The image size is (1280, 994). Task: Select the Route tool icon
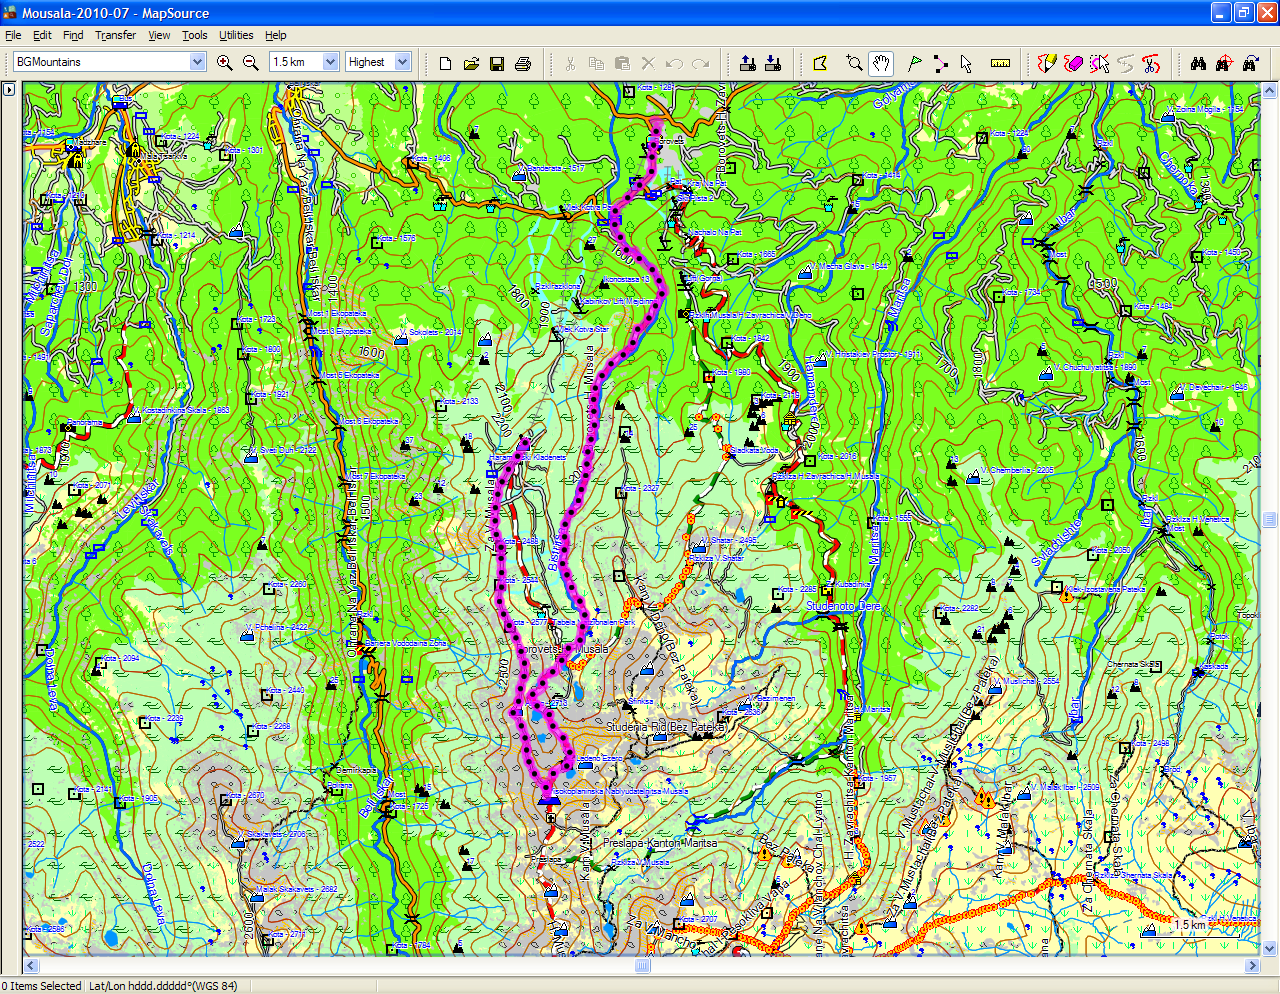pos(941,63)
